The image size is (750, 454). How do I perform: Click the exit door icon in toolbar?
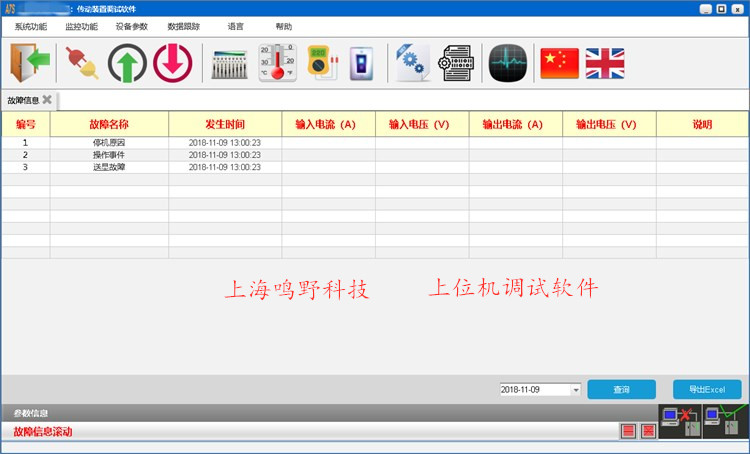point(30,63)
